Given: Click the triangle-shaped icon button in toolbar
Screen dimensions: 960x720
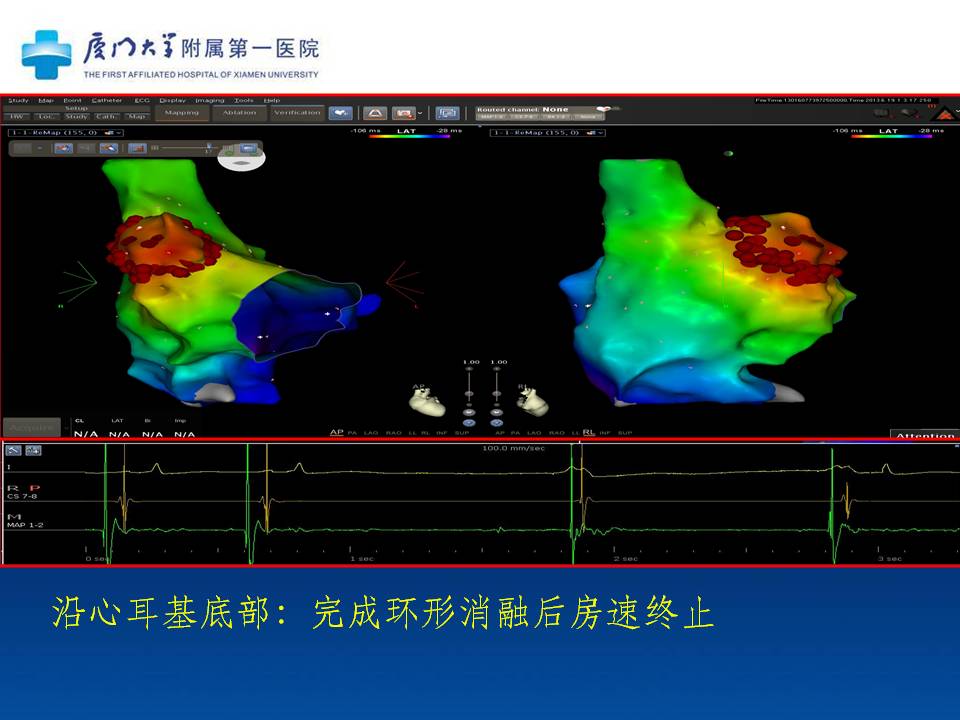Looking at the screenshot, I should (x=375, y=113).
